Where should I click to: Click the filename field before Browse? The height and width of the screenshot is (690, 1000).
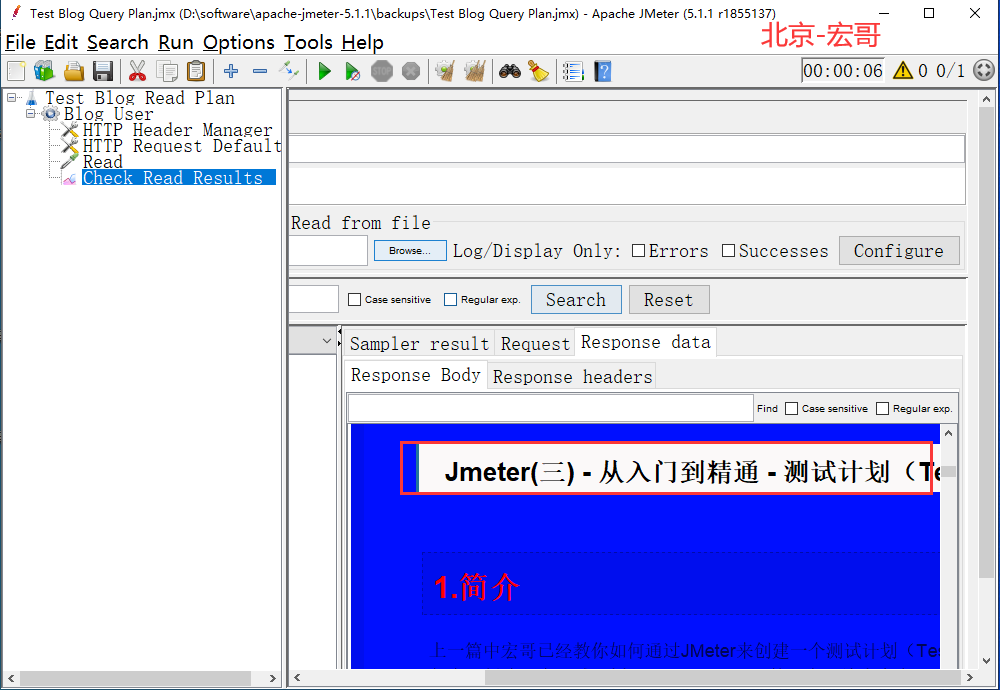click(328, 251)
